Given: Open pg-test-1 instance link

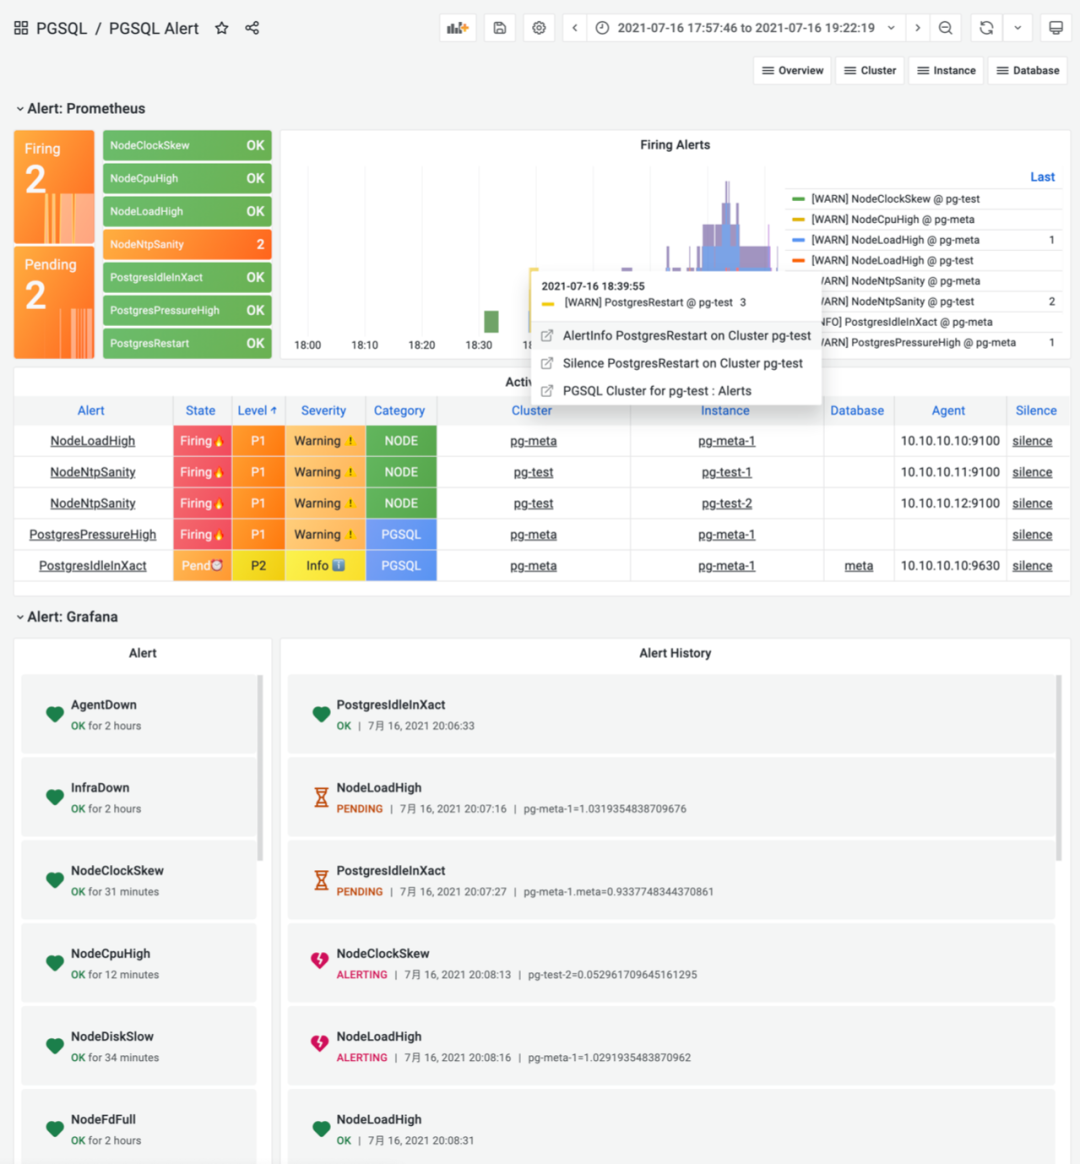Looking at the screenshot, I should point(727,472).
